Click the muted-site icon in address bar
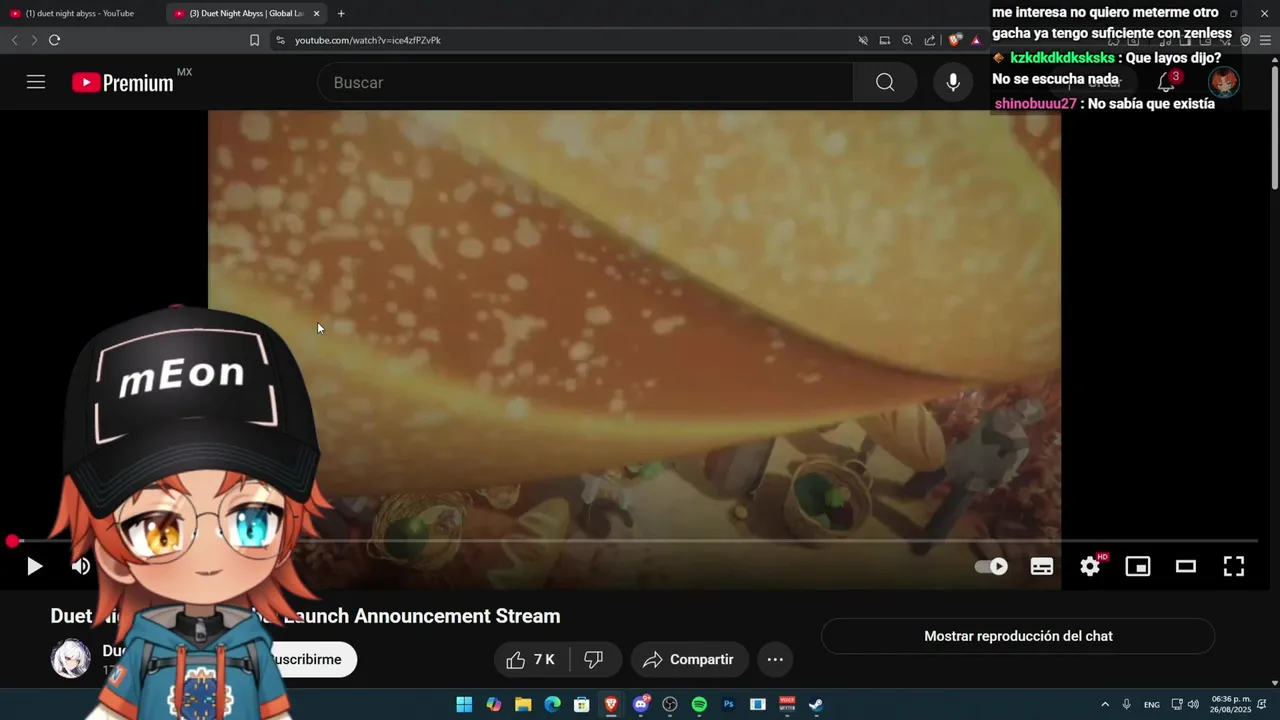This screenshot has height=720, width=1280. 862,40
